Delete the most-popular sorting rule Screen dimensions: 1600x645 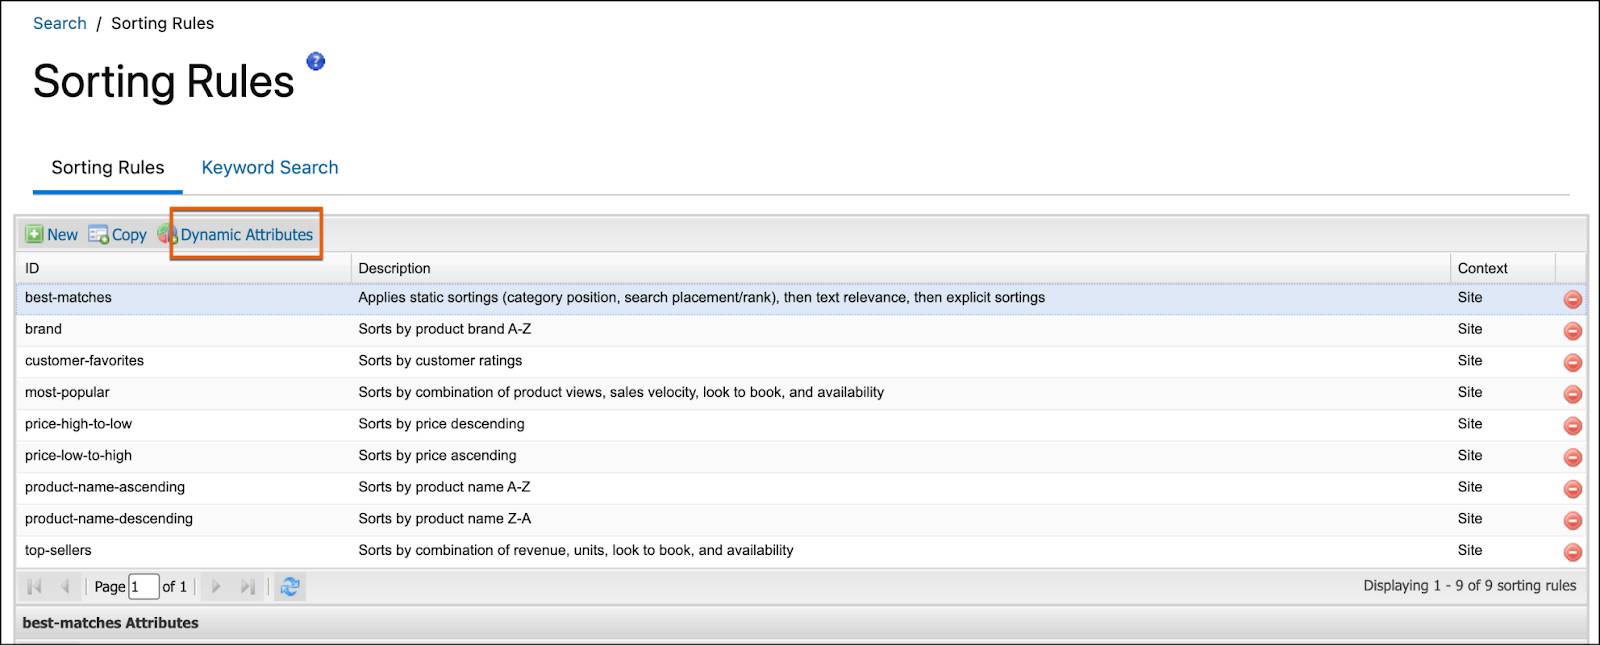click(1572, 394)
